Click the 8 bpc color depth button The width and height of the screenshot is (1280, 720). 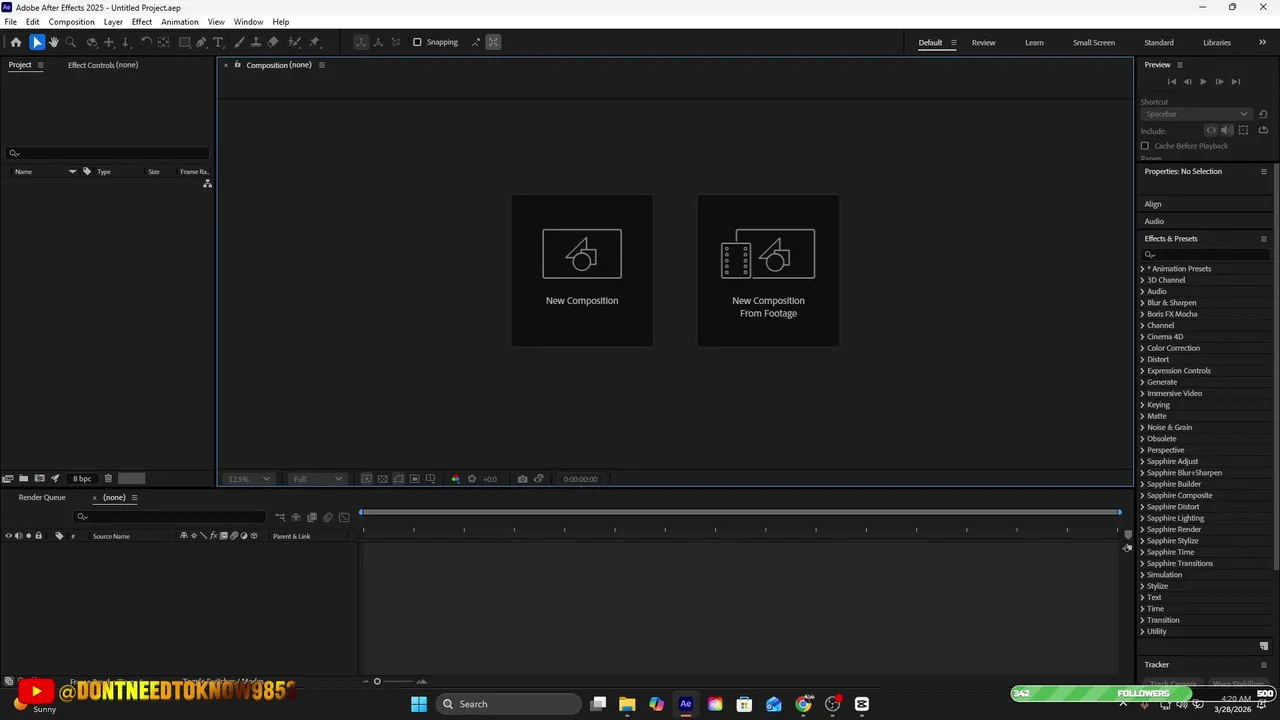pyautogui.click(x=82, y=478)
